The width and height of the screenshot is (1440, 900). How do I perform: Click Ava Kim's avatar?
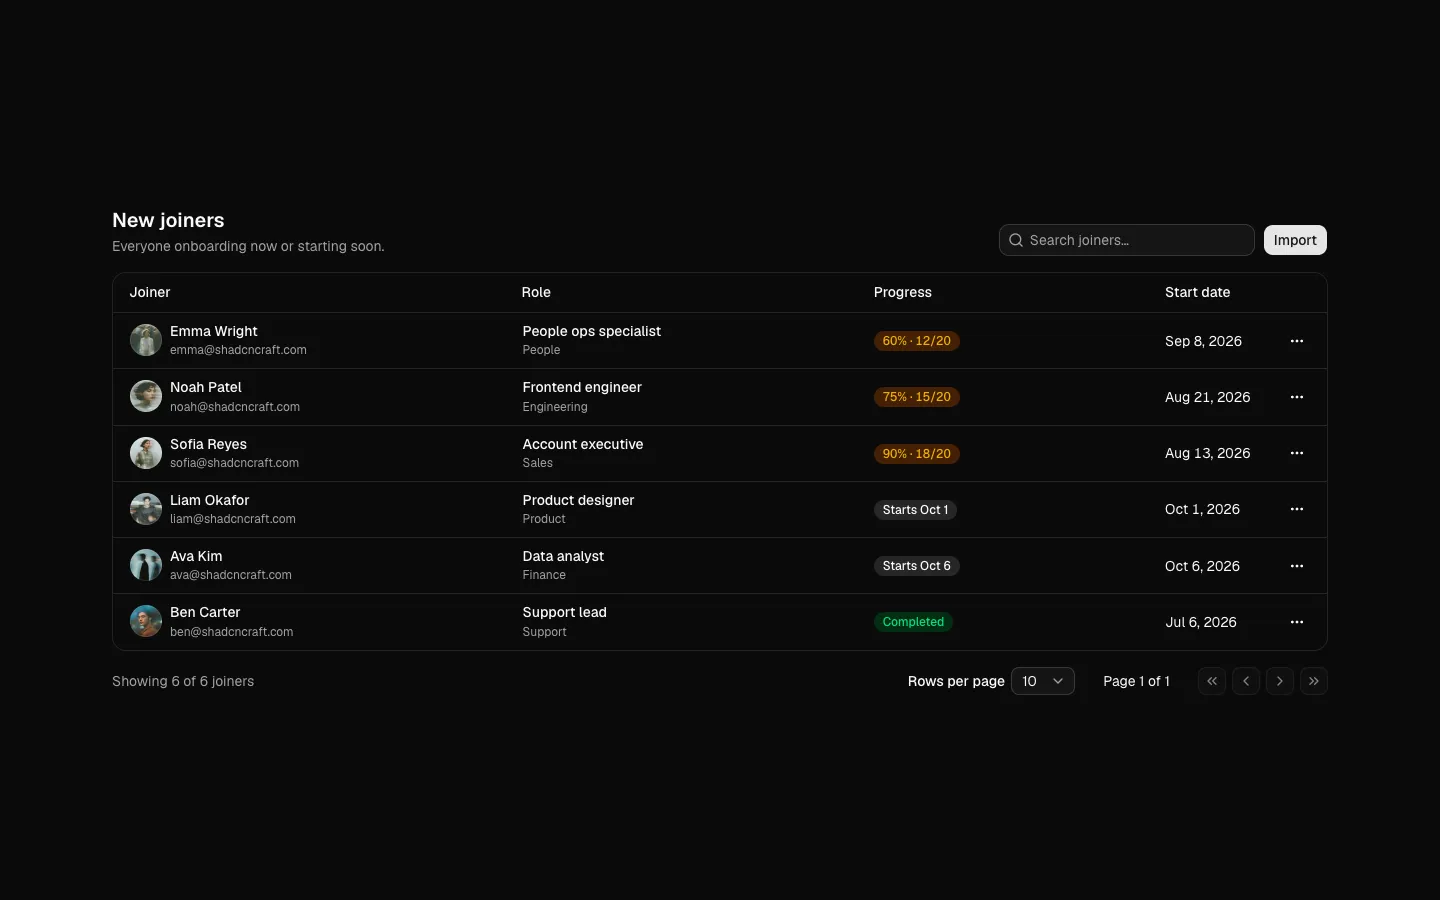[146, 565]
